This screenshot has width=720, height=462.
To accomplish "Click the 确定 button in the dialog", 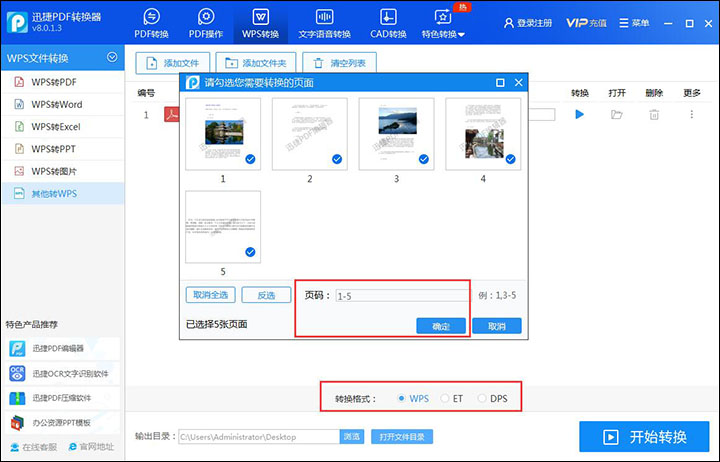I will pos(441,326).
